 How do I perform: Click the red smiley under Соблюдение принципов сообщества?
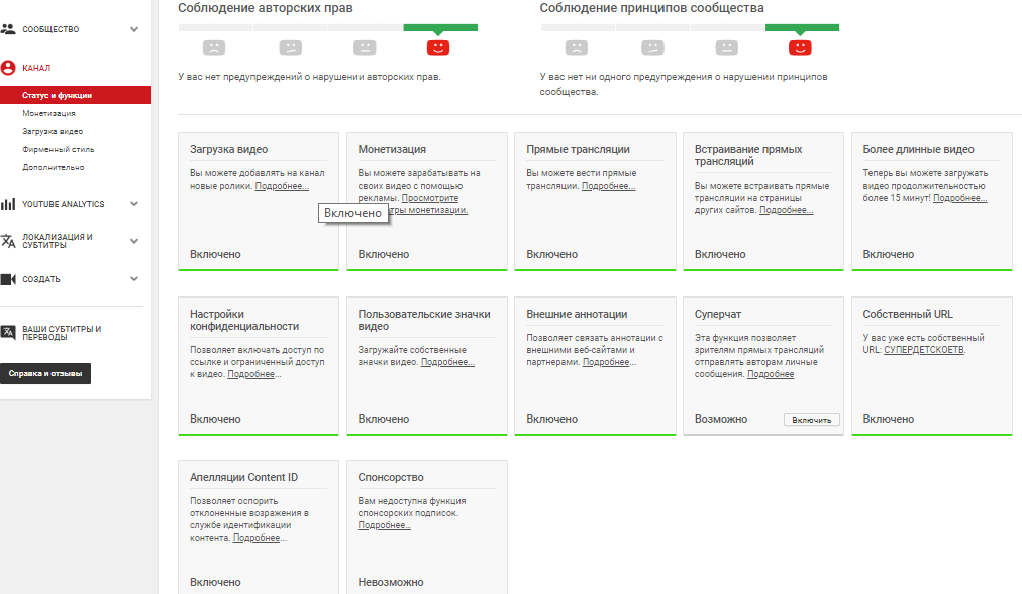799,47
